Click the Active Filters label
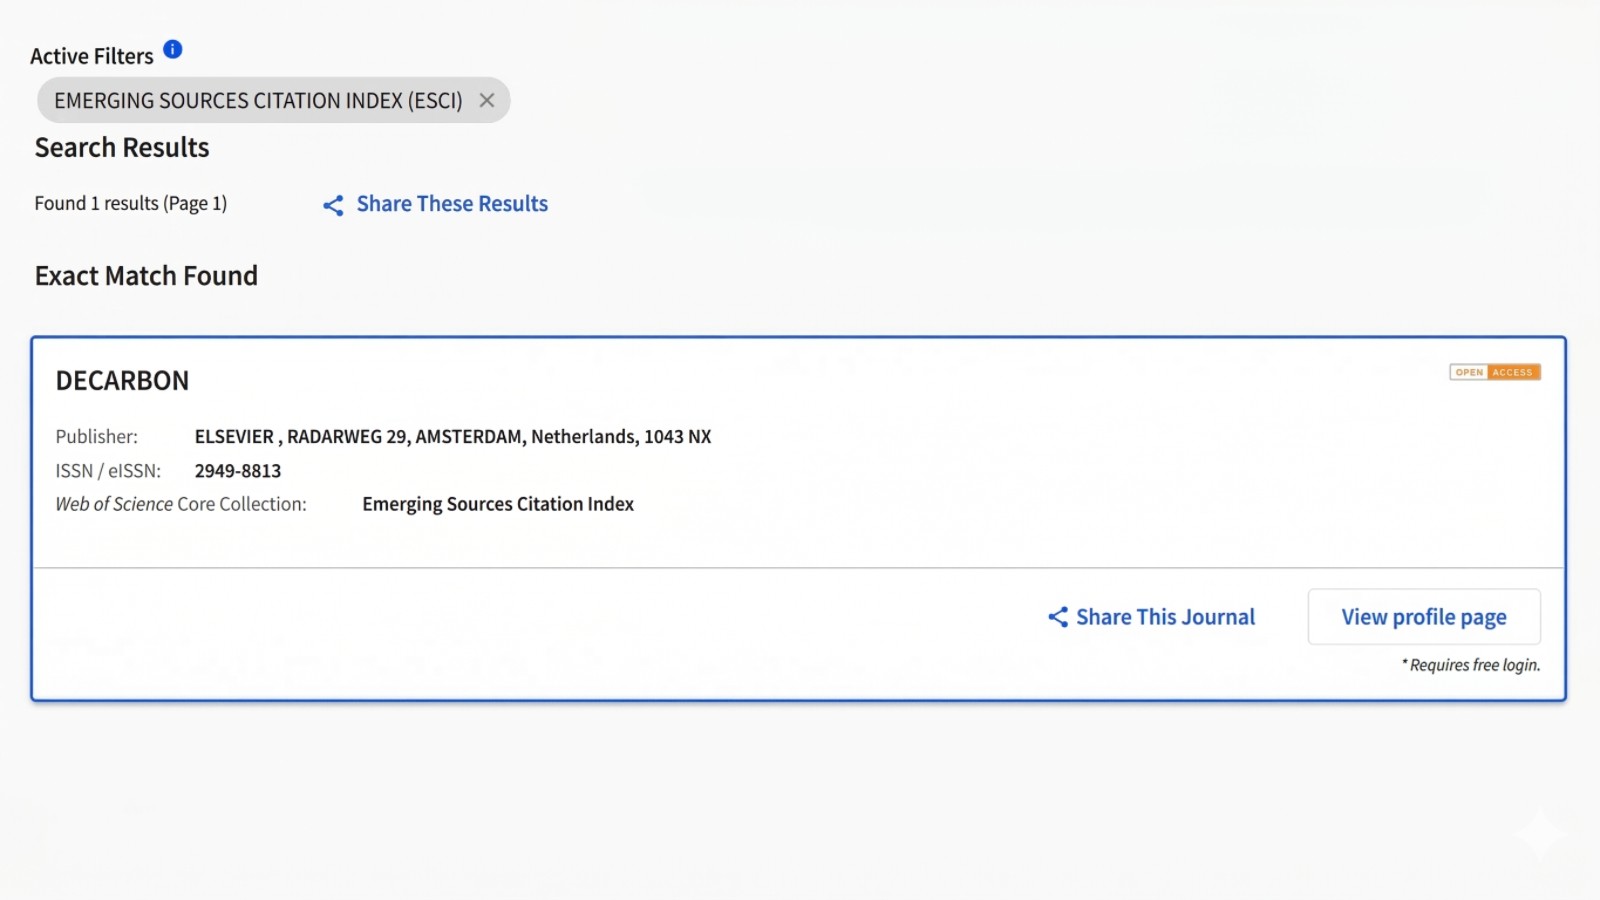Viewport: 1600px width, 900px height. point(92,57)
